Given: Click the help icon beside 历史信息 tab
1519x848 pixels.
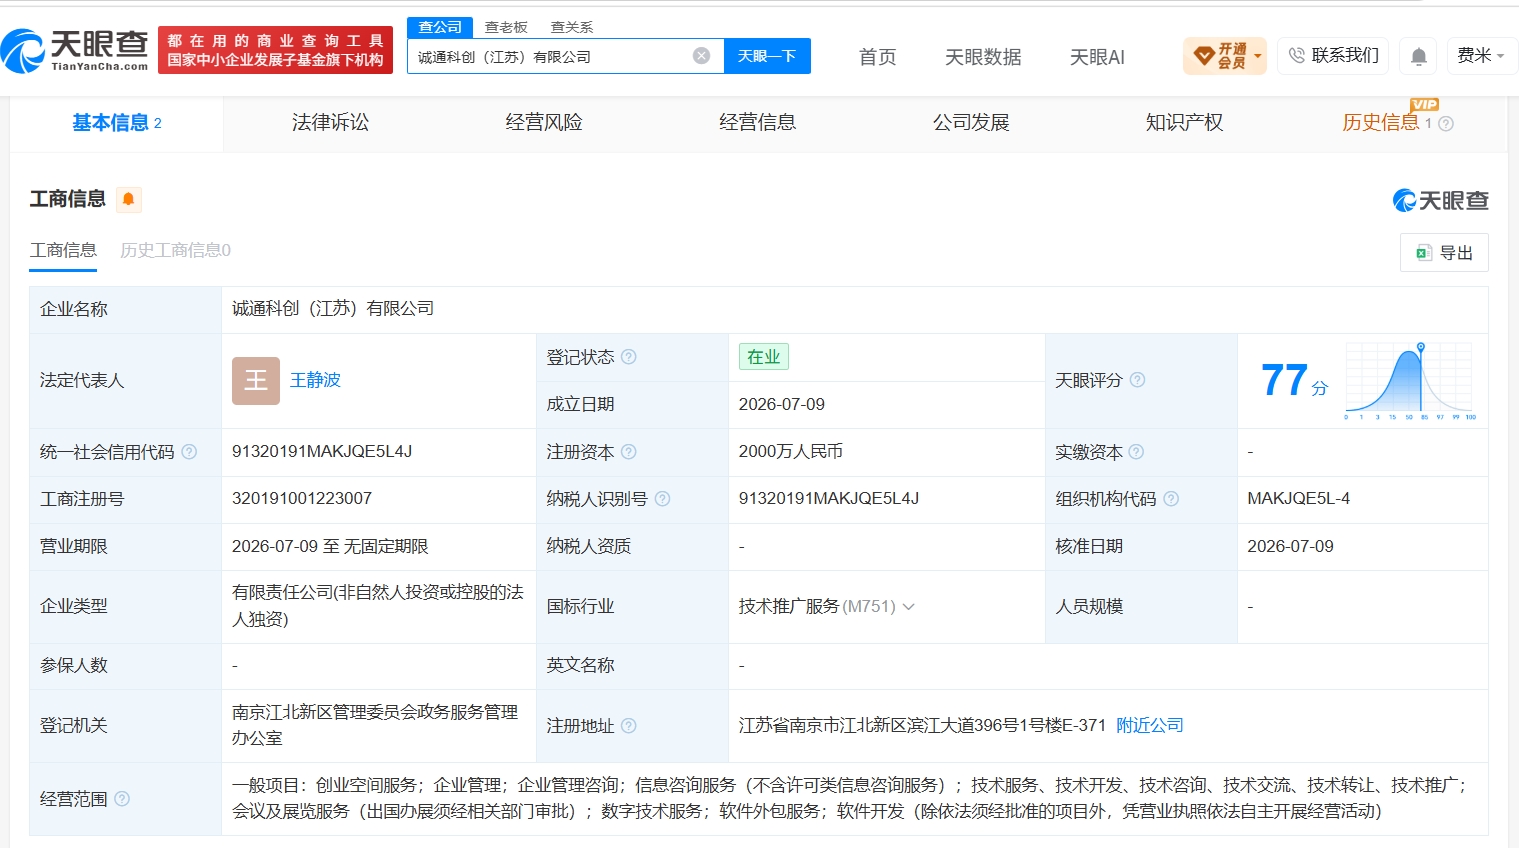Looking at the screenshot, I should [x=1446, y=124].
